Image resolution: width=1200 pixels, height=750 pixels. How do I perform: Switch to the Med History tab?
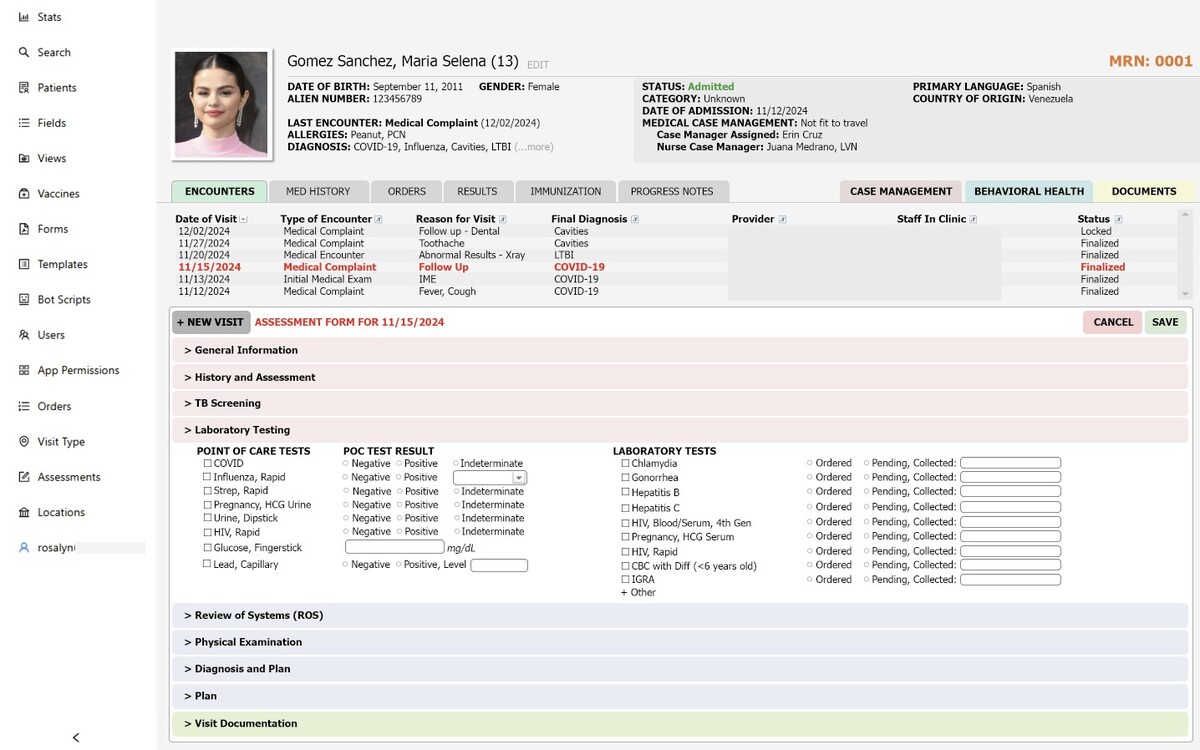pos(318,191)
